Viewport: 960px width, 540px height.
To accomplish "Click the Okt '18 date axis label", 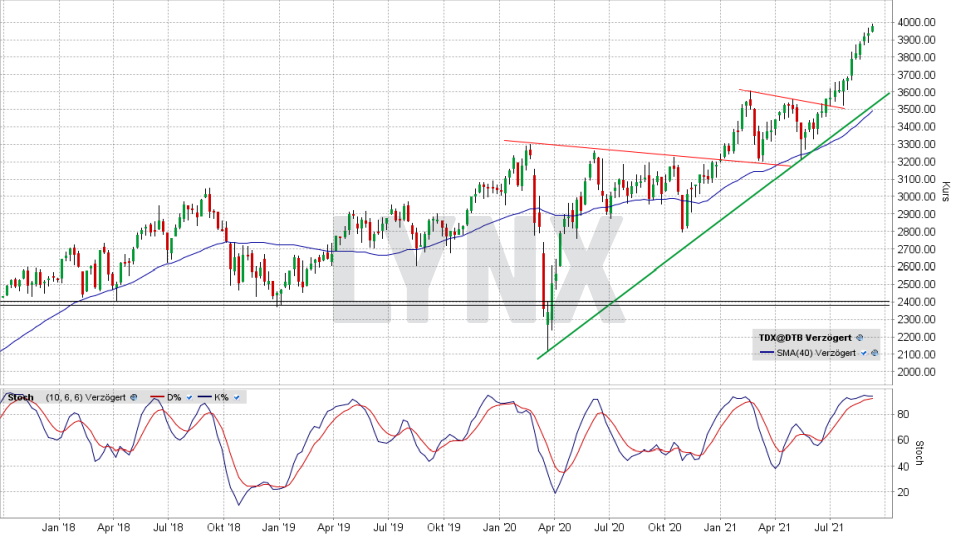I will pyautogui.click(x=223, y=527).
